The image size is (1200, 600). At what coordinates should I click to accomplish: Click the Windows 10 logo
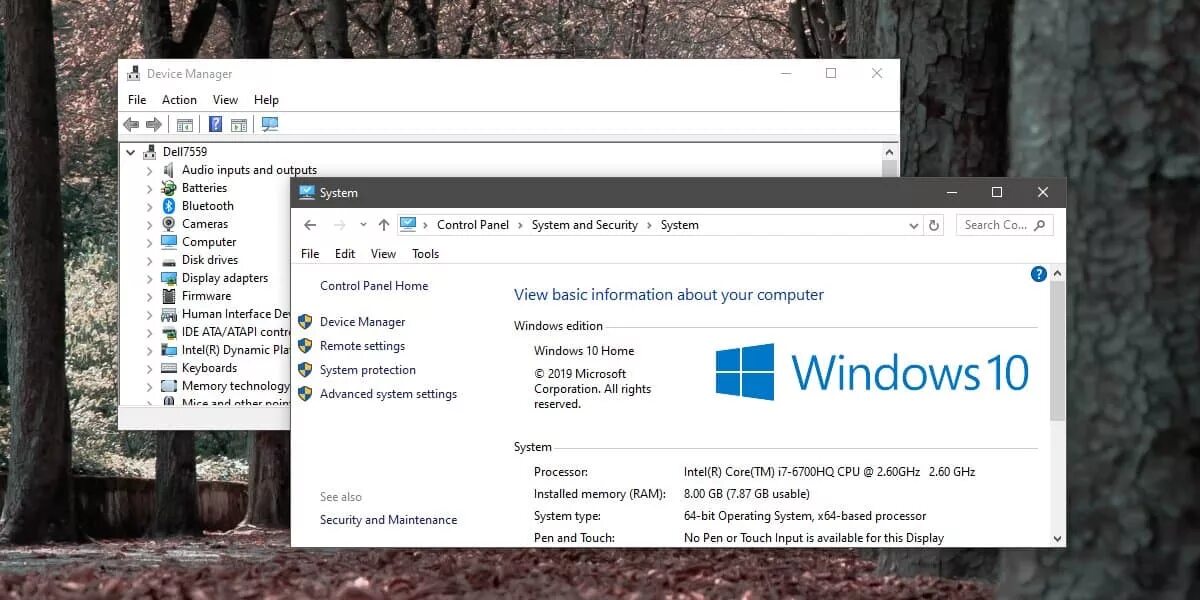pyautogui.click(x=872, y=372)
